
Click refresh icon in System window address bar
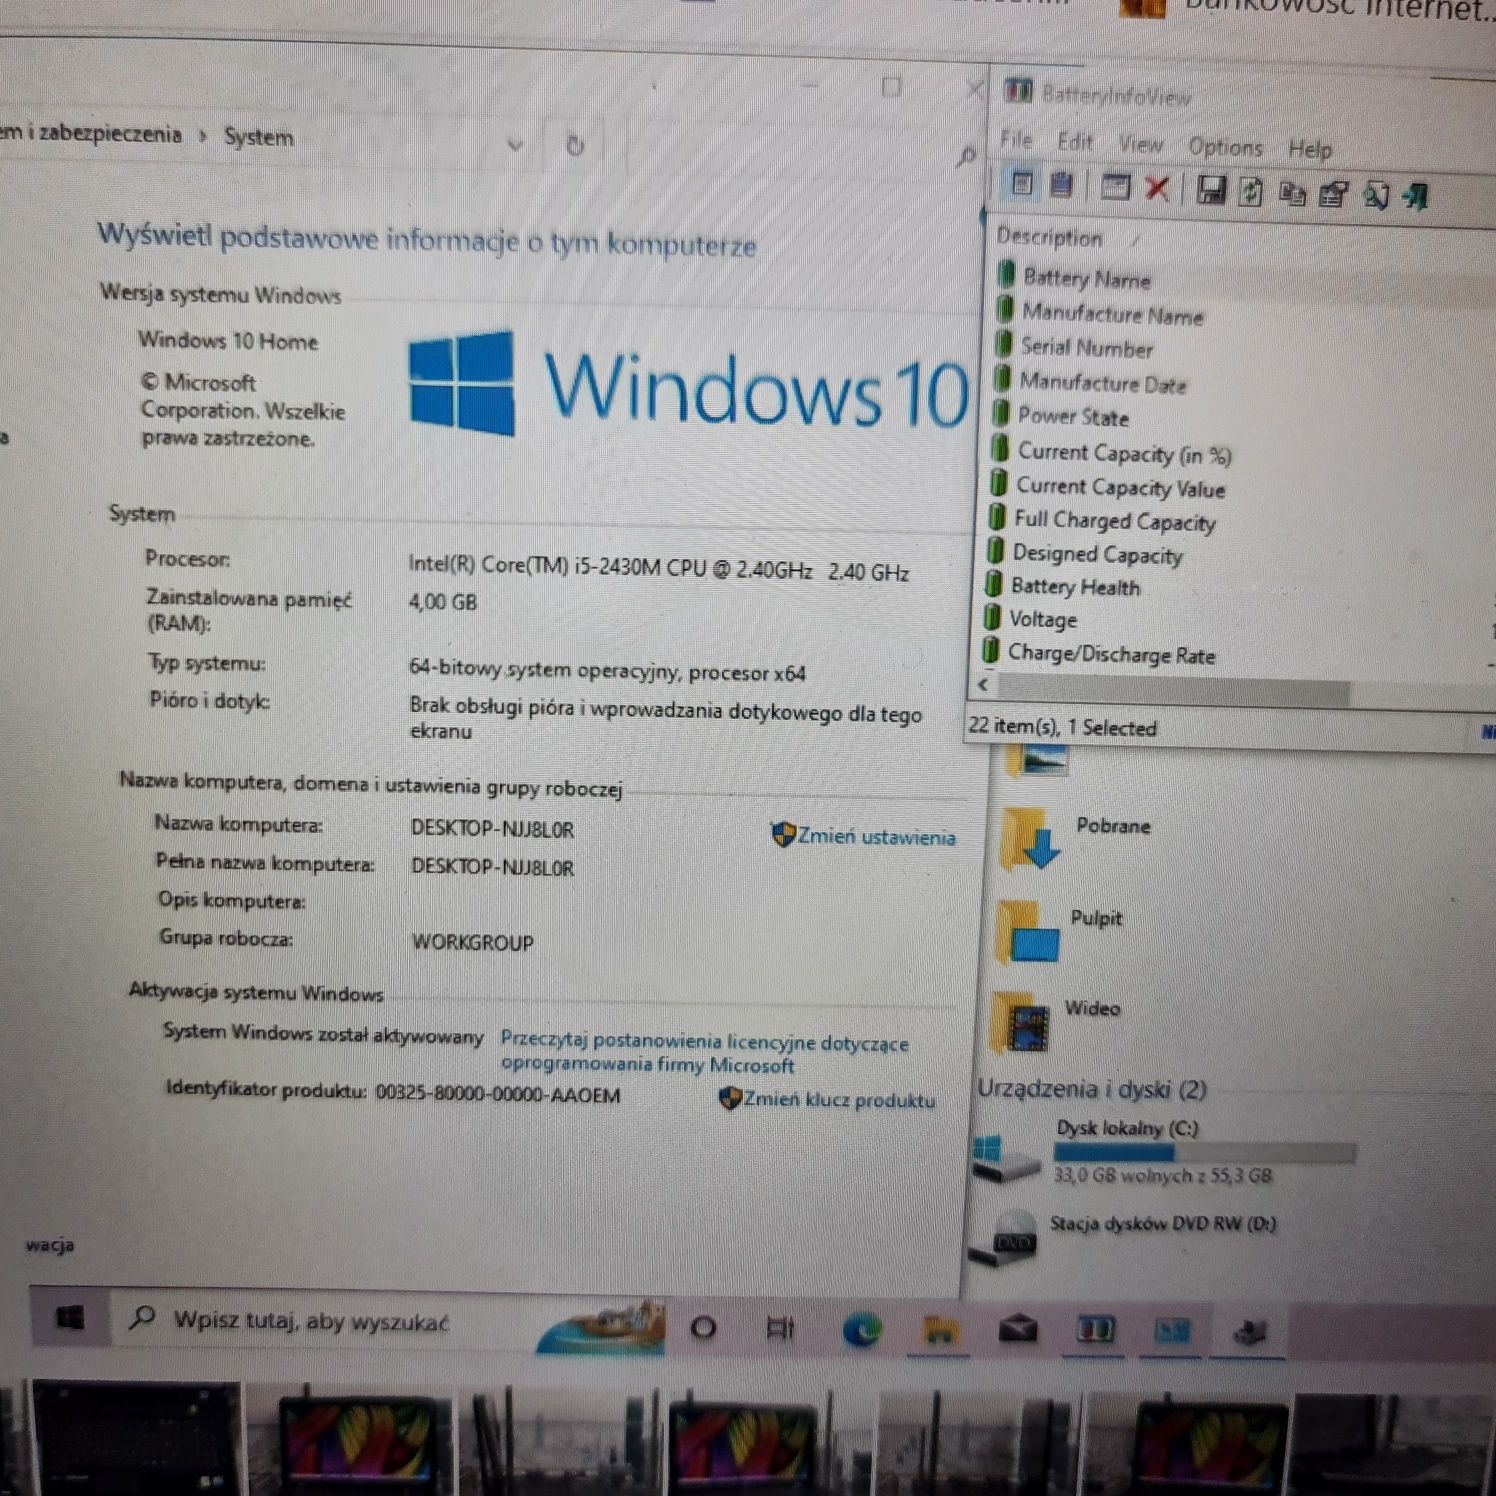tap(575, 146)
